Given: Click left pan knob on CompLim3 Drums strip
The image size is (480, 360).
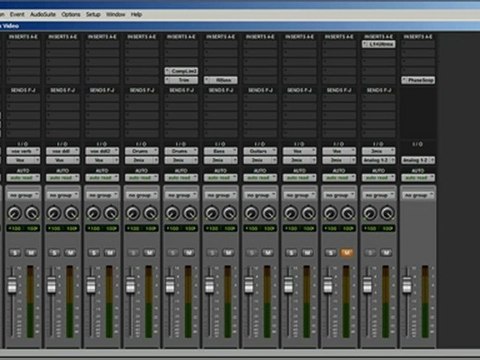Looking at the screenshot, I should click(172, 213).
